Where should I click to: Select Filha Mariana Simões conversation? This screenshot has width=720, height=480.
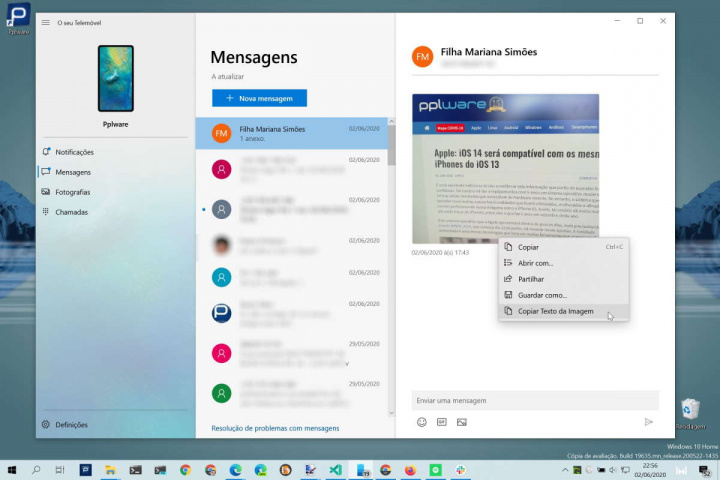[x=290, y=133]
